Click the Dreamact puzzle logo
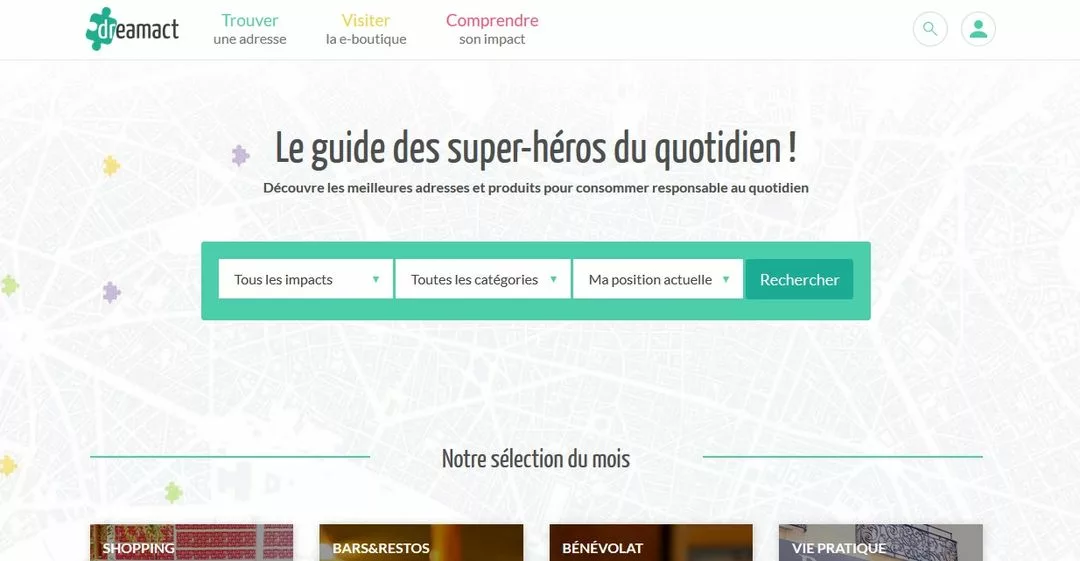This screenshot has height=561, width=1080. click(132, 29)
